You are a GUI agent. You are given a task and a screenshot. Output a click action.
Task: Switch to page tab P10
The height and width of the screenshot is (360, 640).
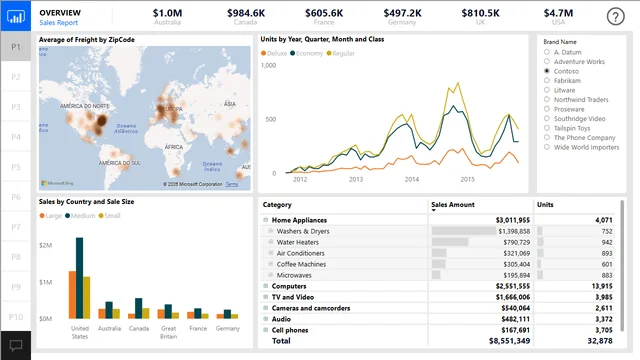pos(16,317)
